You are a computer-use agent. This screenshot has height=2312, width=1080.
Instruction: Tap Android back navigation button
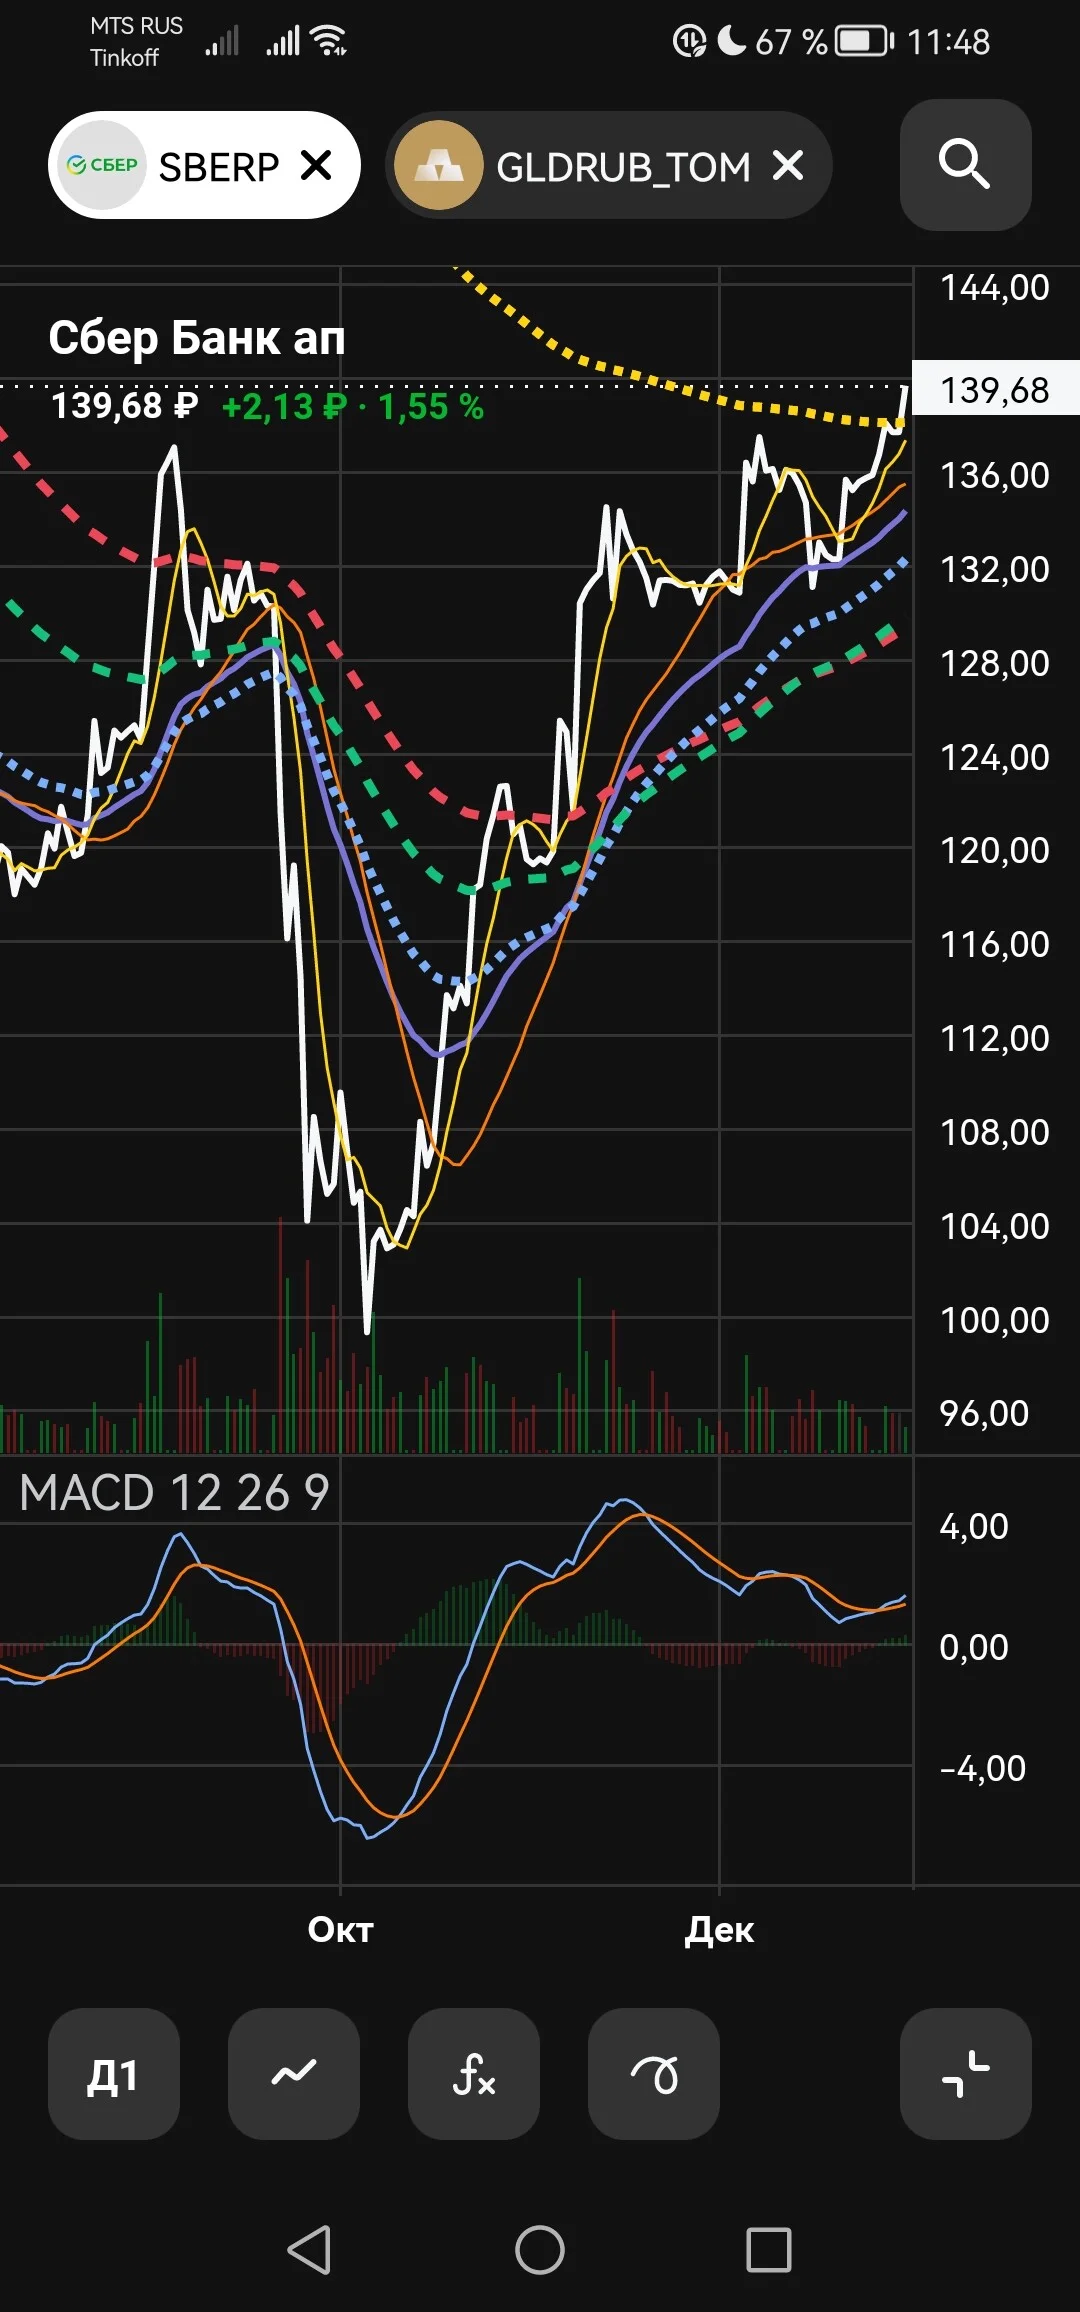click(x=310, y=2250)
